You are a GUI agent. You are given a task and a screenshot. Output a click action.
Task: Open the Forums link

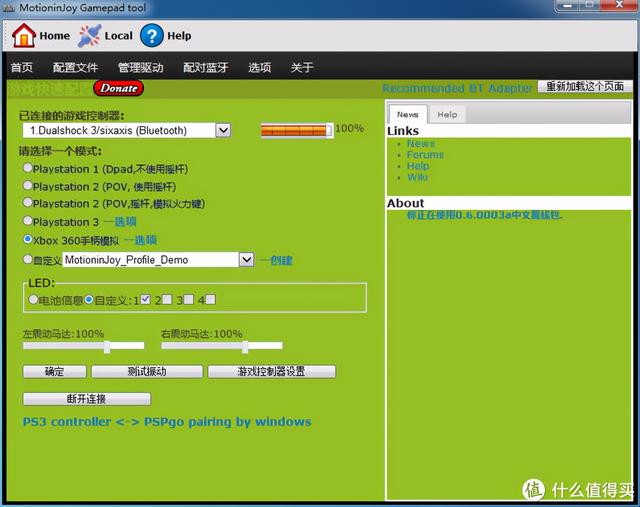point(425,155)
